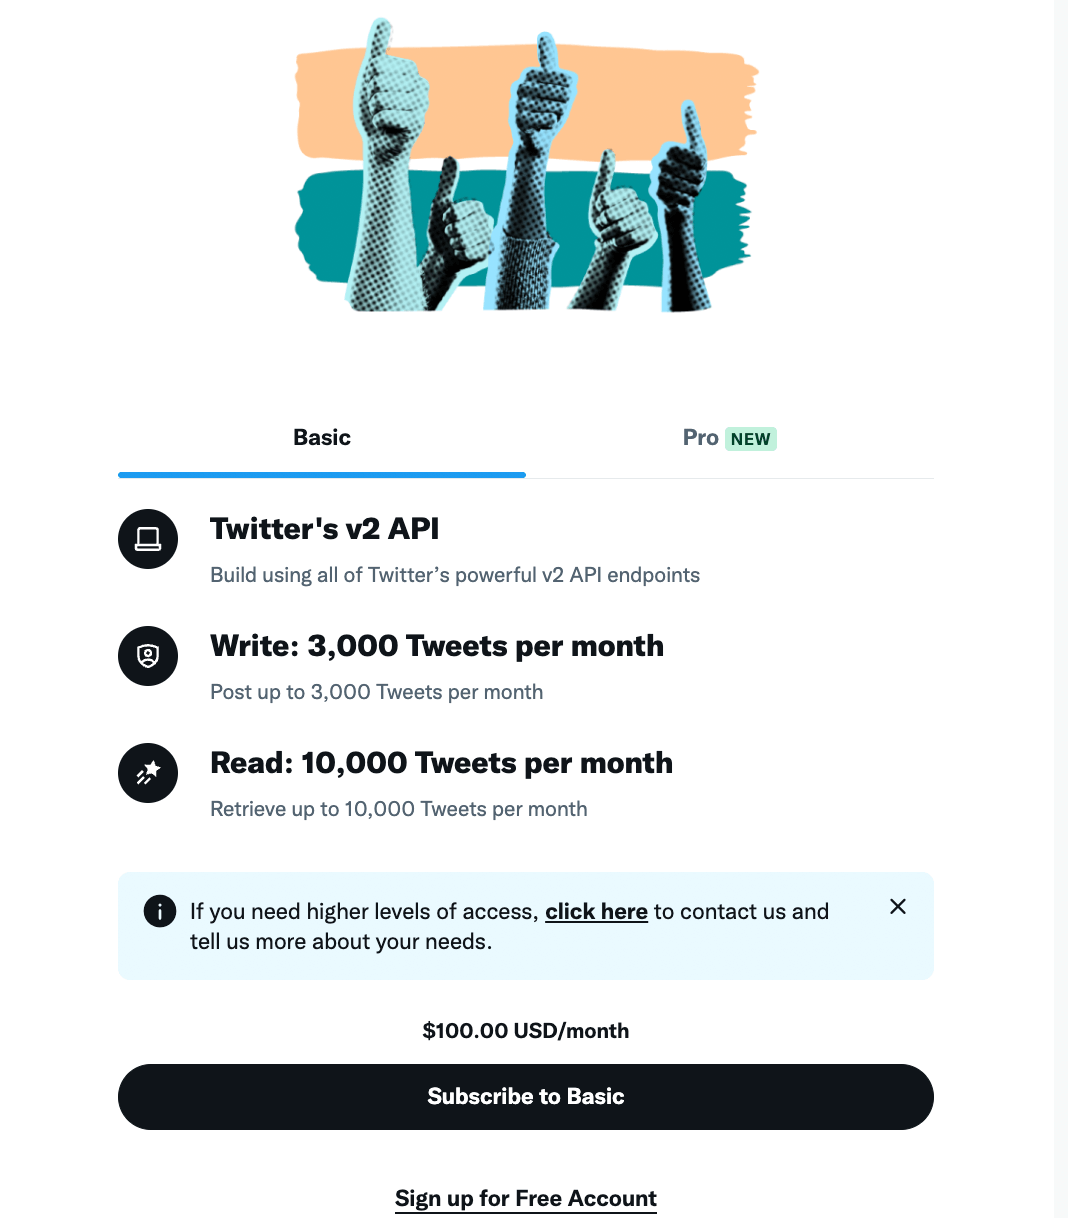
Task: Click the "Twitter's v2 API" heading
Action: tap(325, 529)
